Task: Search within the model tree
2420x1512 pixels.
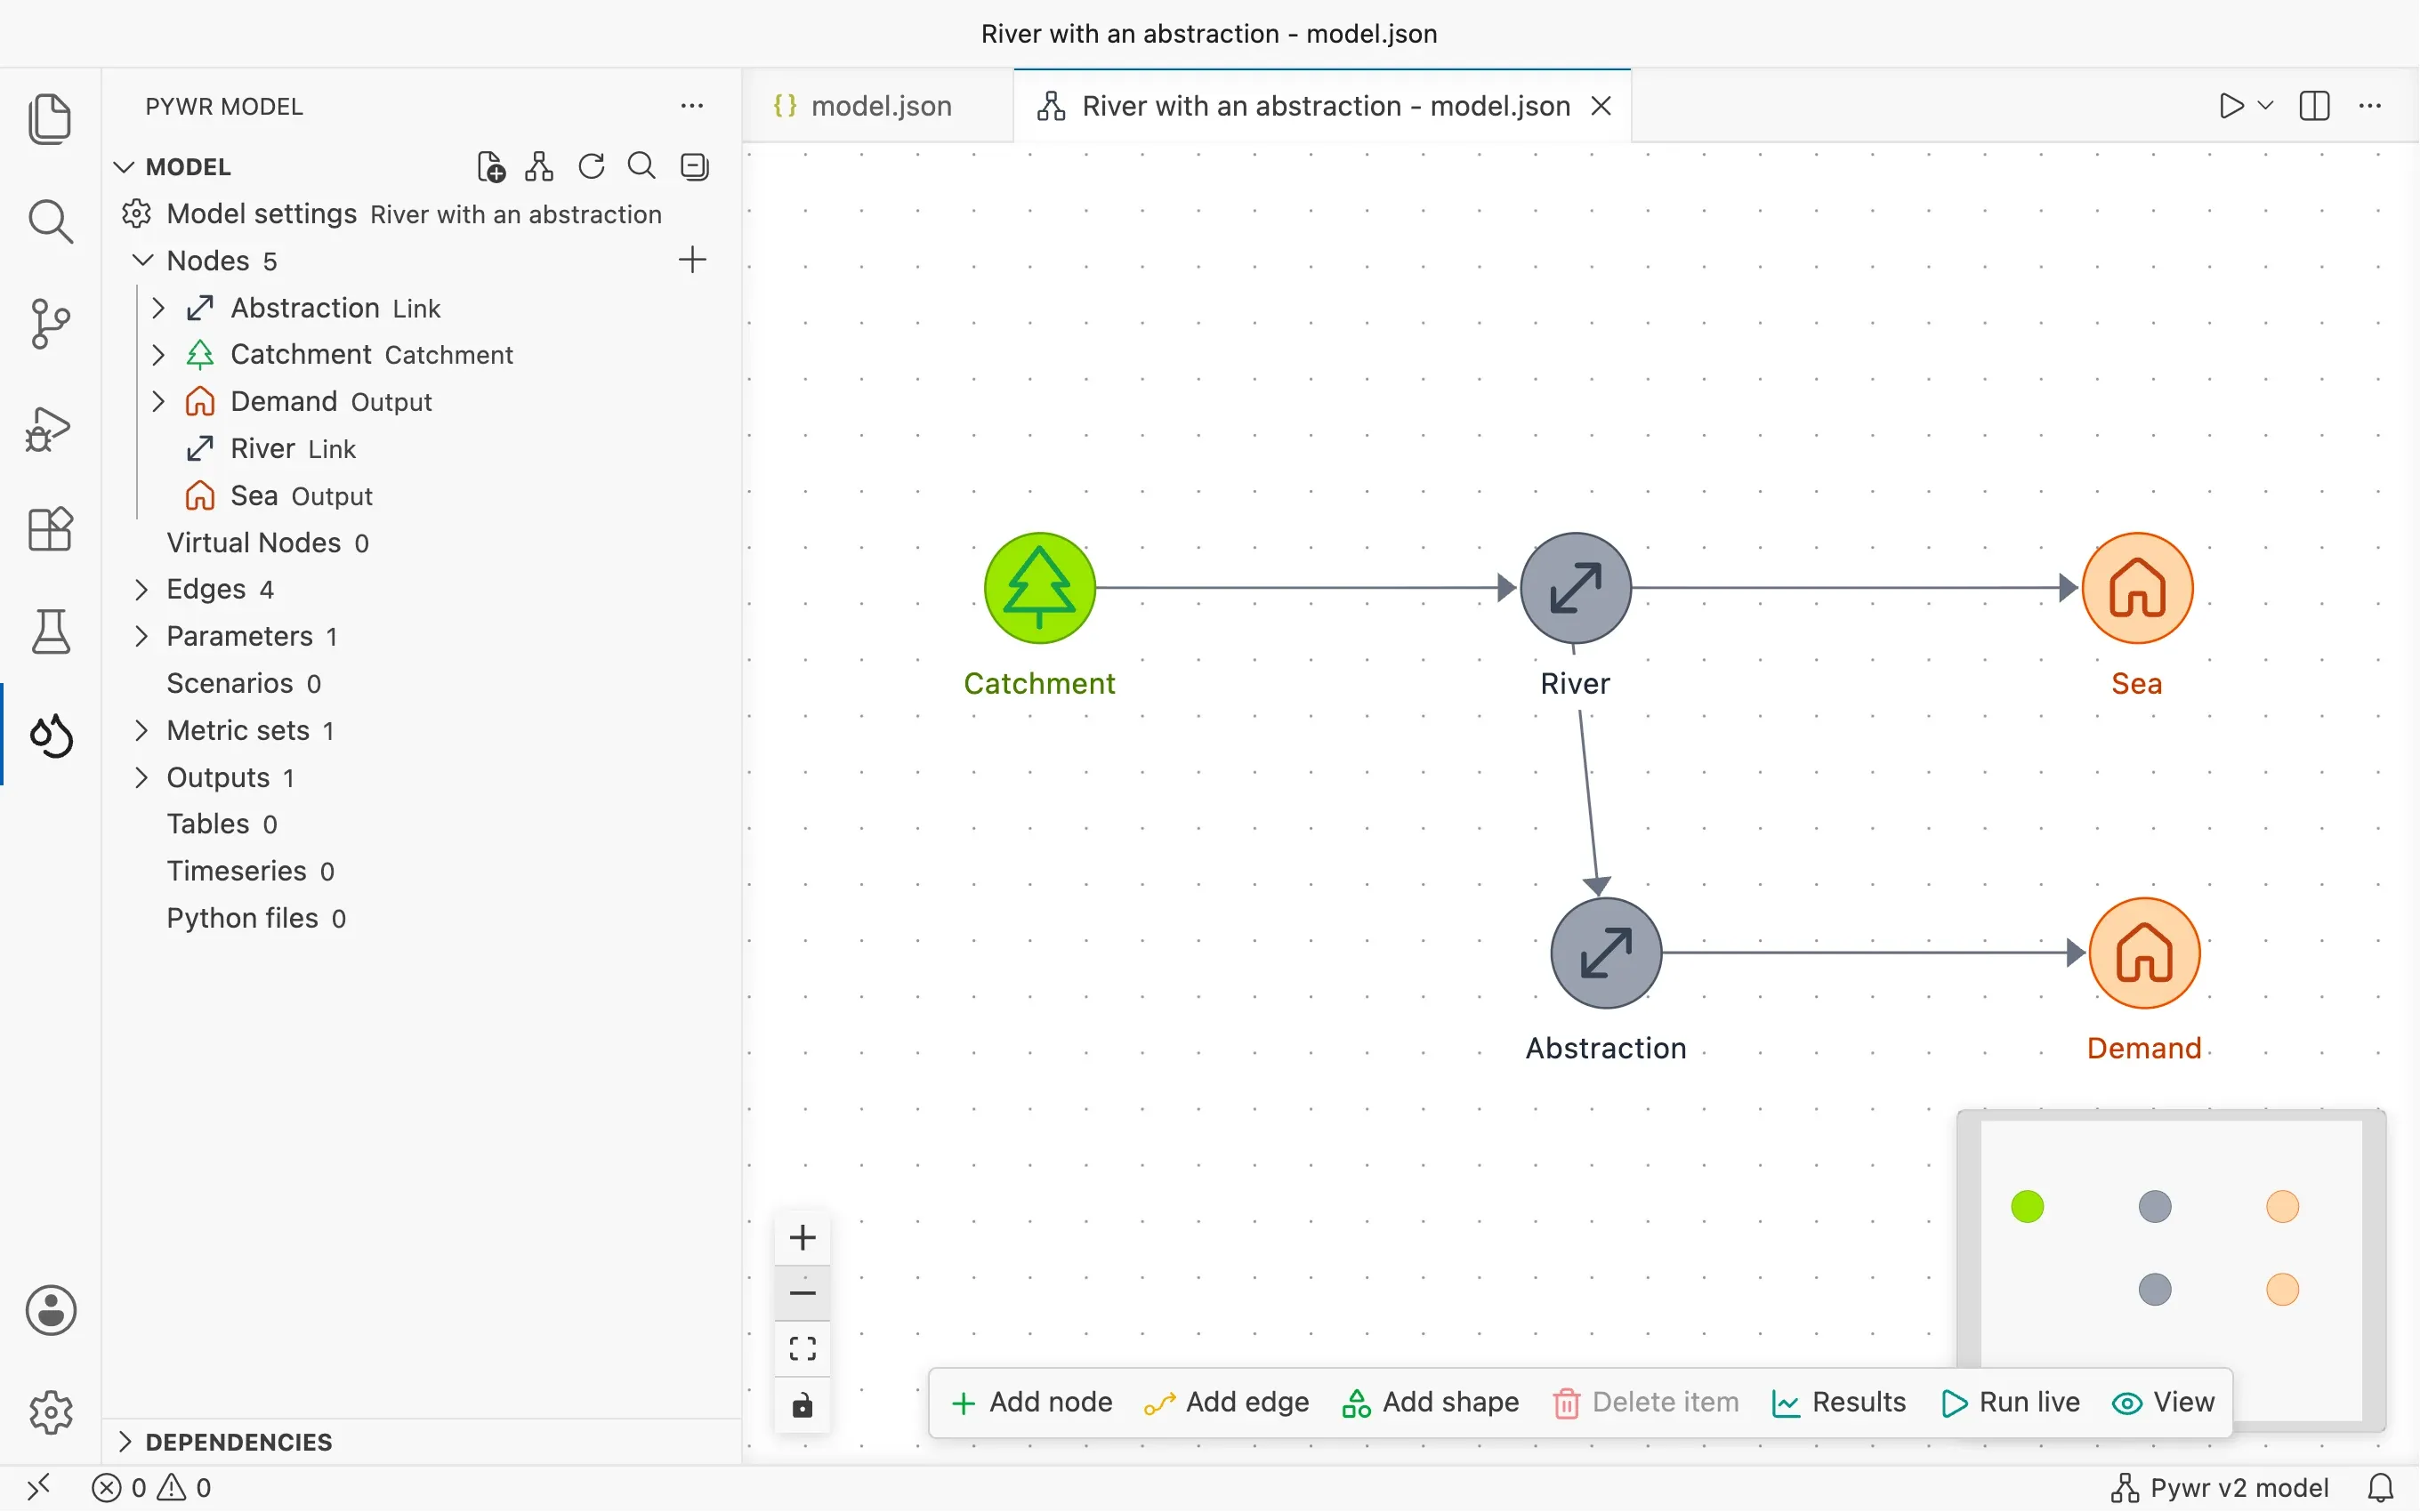Action: [x=641, y=166]
